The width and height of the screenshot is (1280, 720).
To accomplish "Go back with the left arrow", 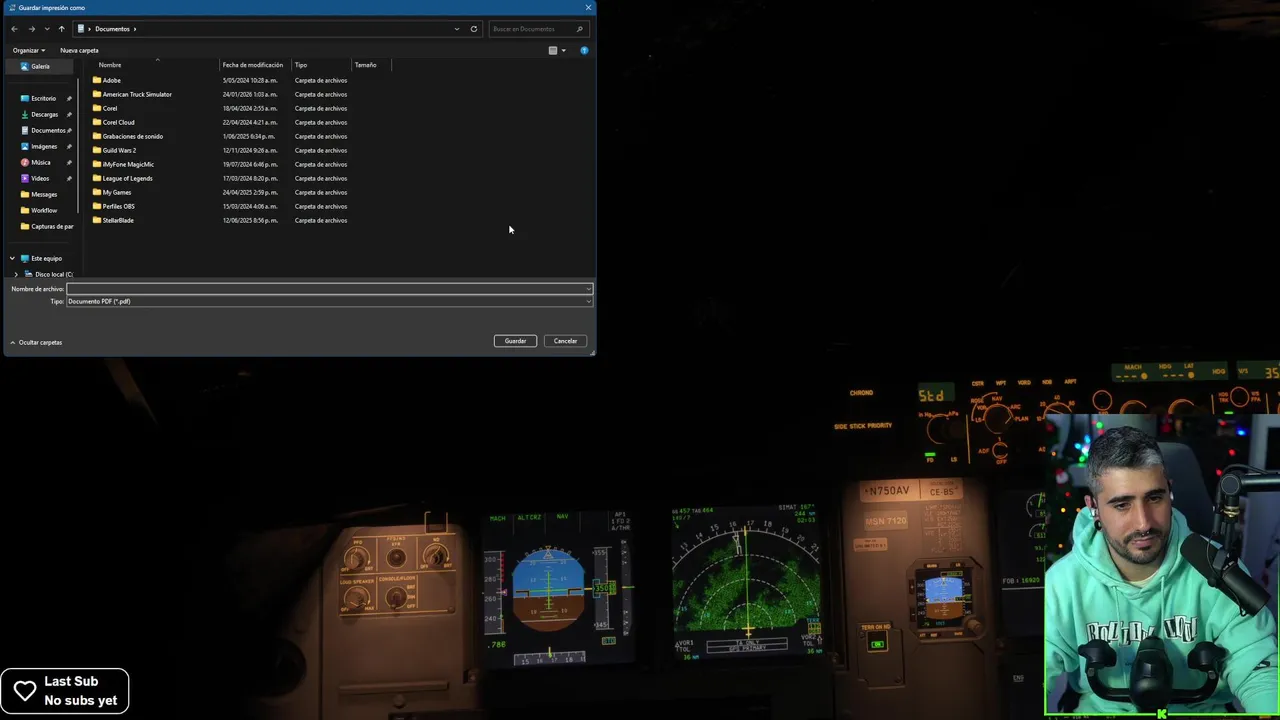I will tap(14, 29).
